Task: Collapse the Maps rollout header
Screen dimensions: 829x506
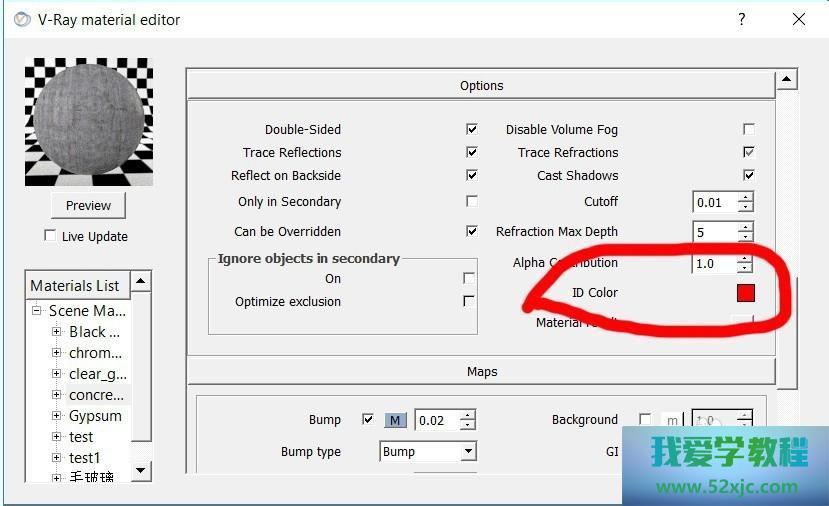Action: pyautogui.click(x=481, y=372)
